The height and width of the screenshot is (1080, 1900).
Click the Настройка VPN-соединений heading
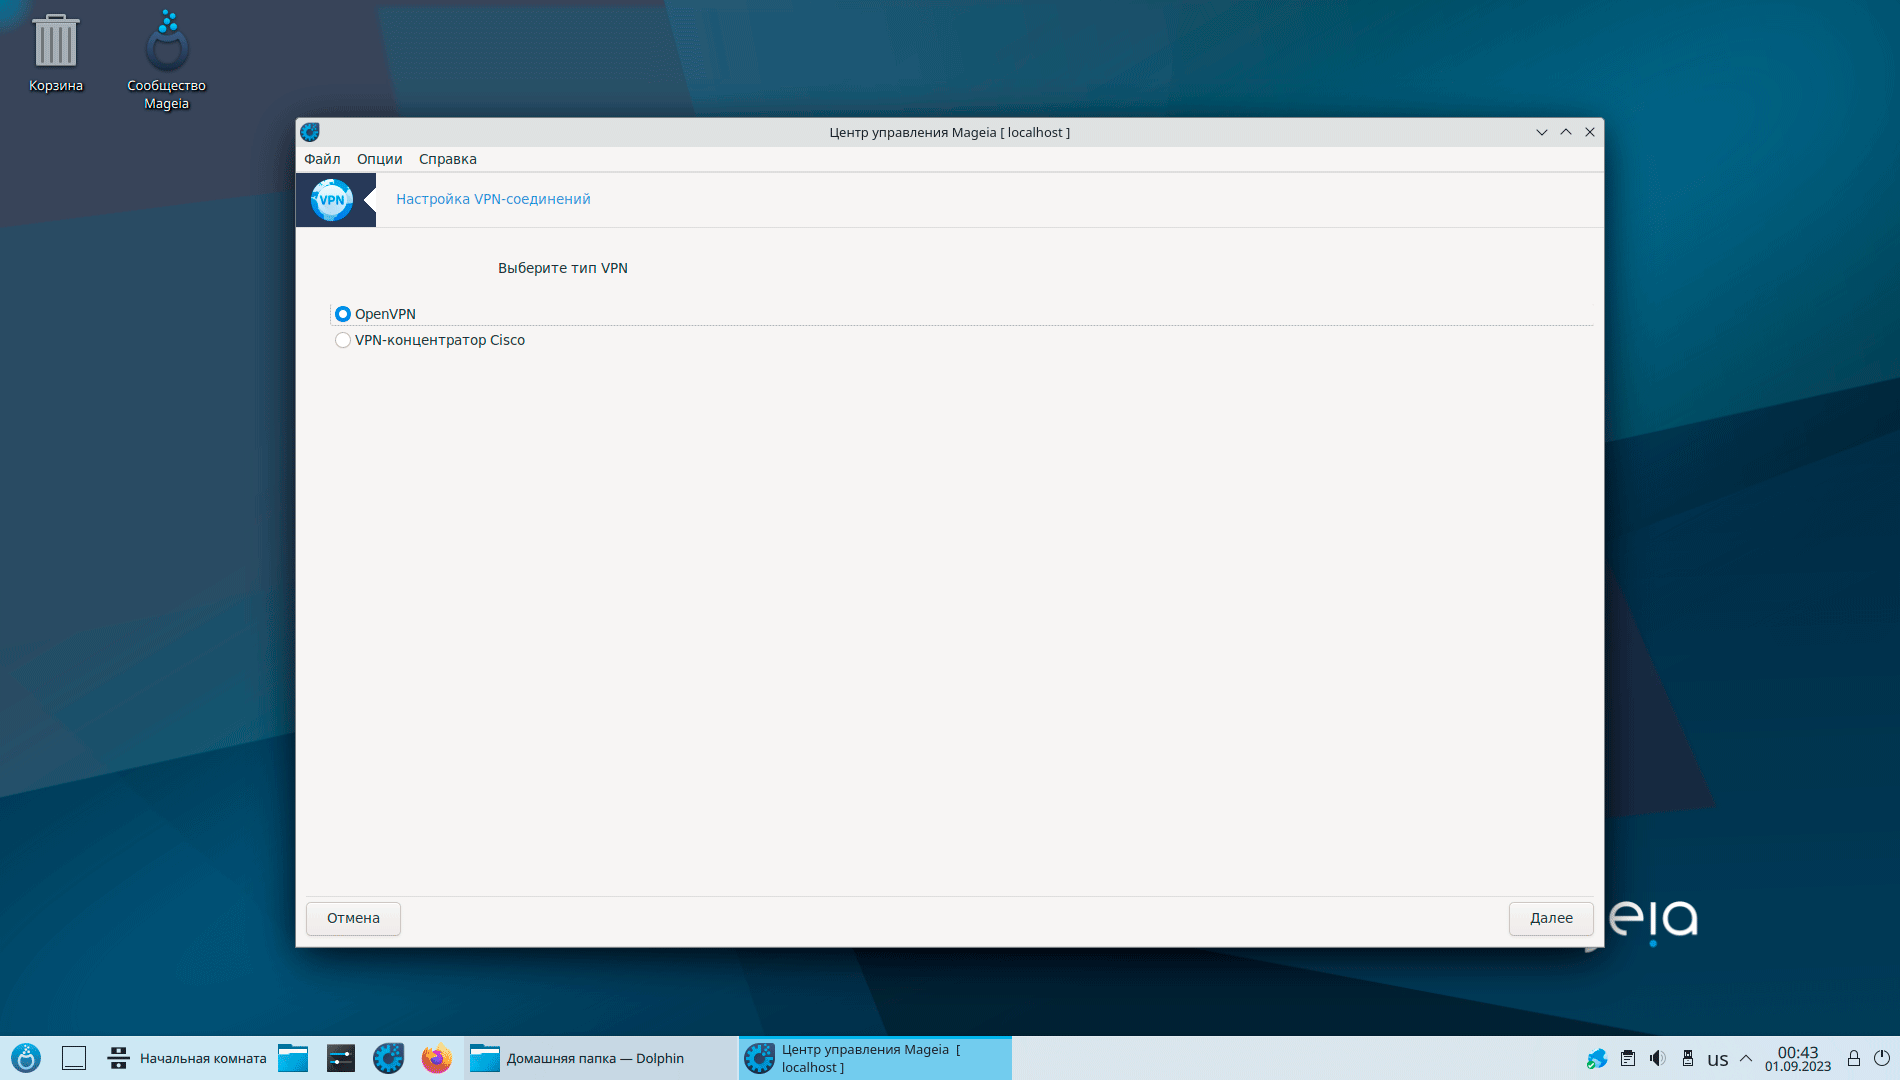(x=493, y=199)
